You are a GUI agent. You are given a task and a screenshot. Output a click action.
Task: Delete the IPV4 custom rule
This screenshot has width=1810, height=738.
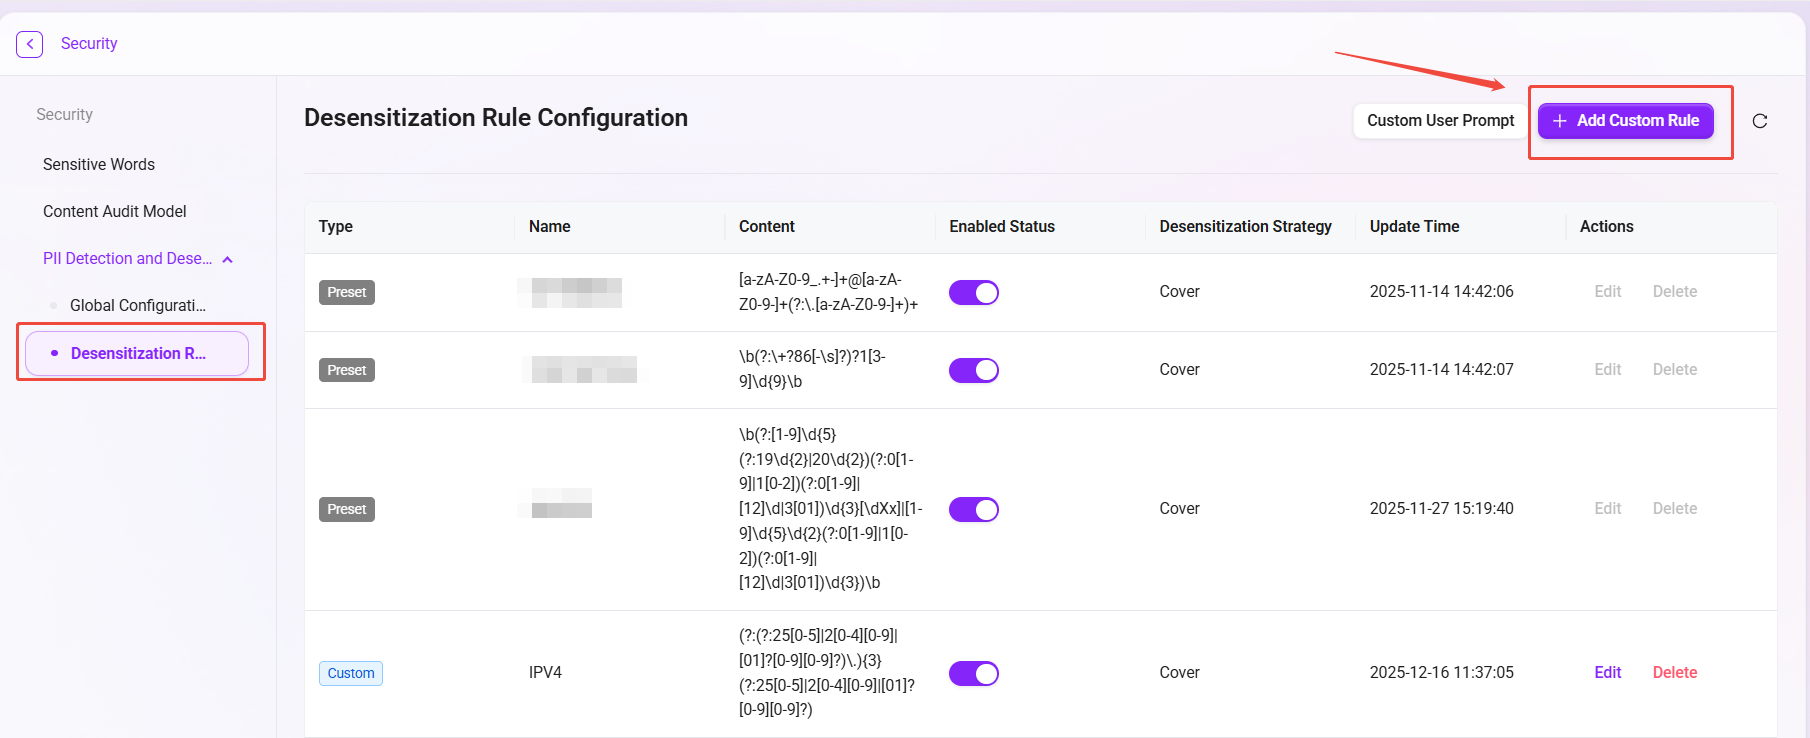pyautogui.click(x=1675, y=672)
